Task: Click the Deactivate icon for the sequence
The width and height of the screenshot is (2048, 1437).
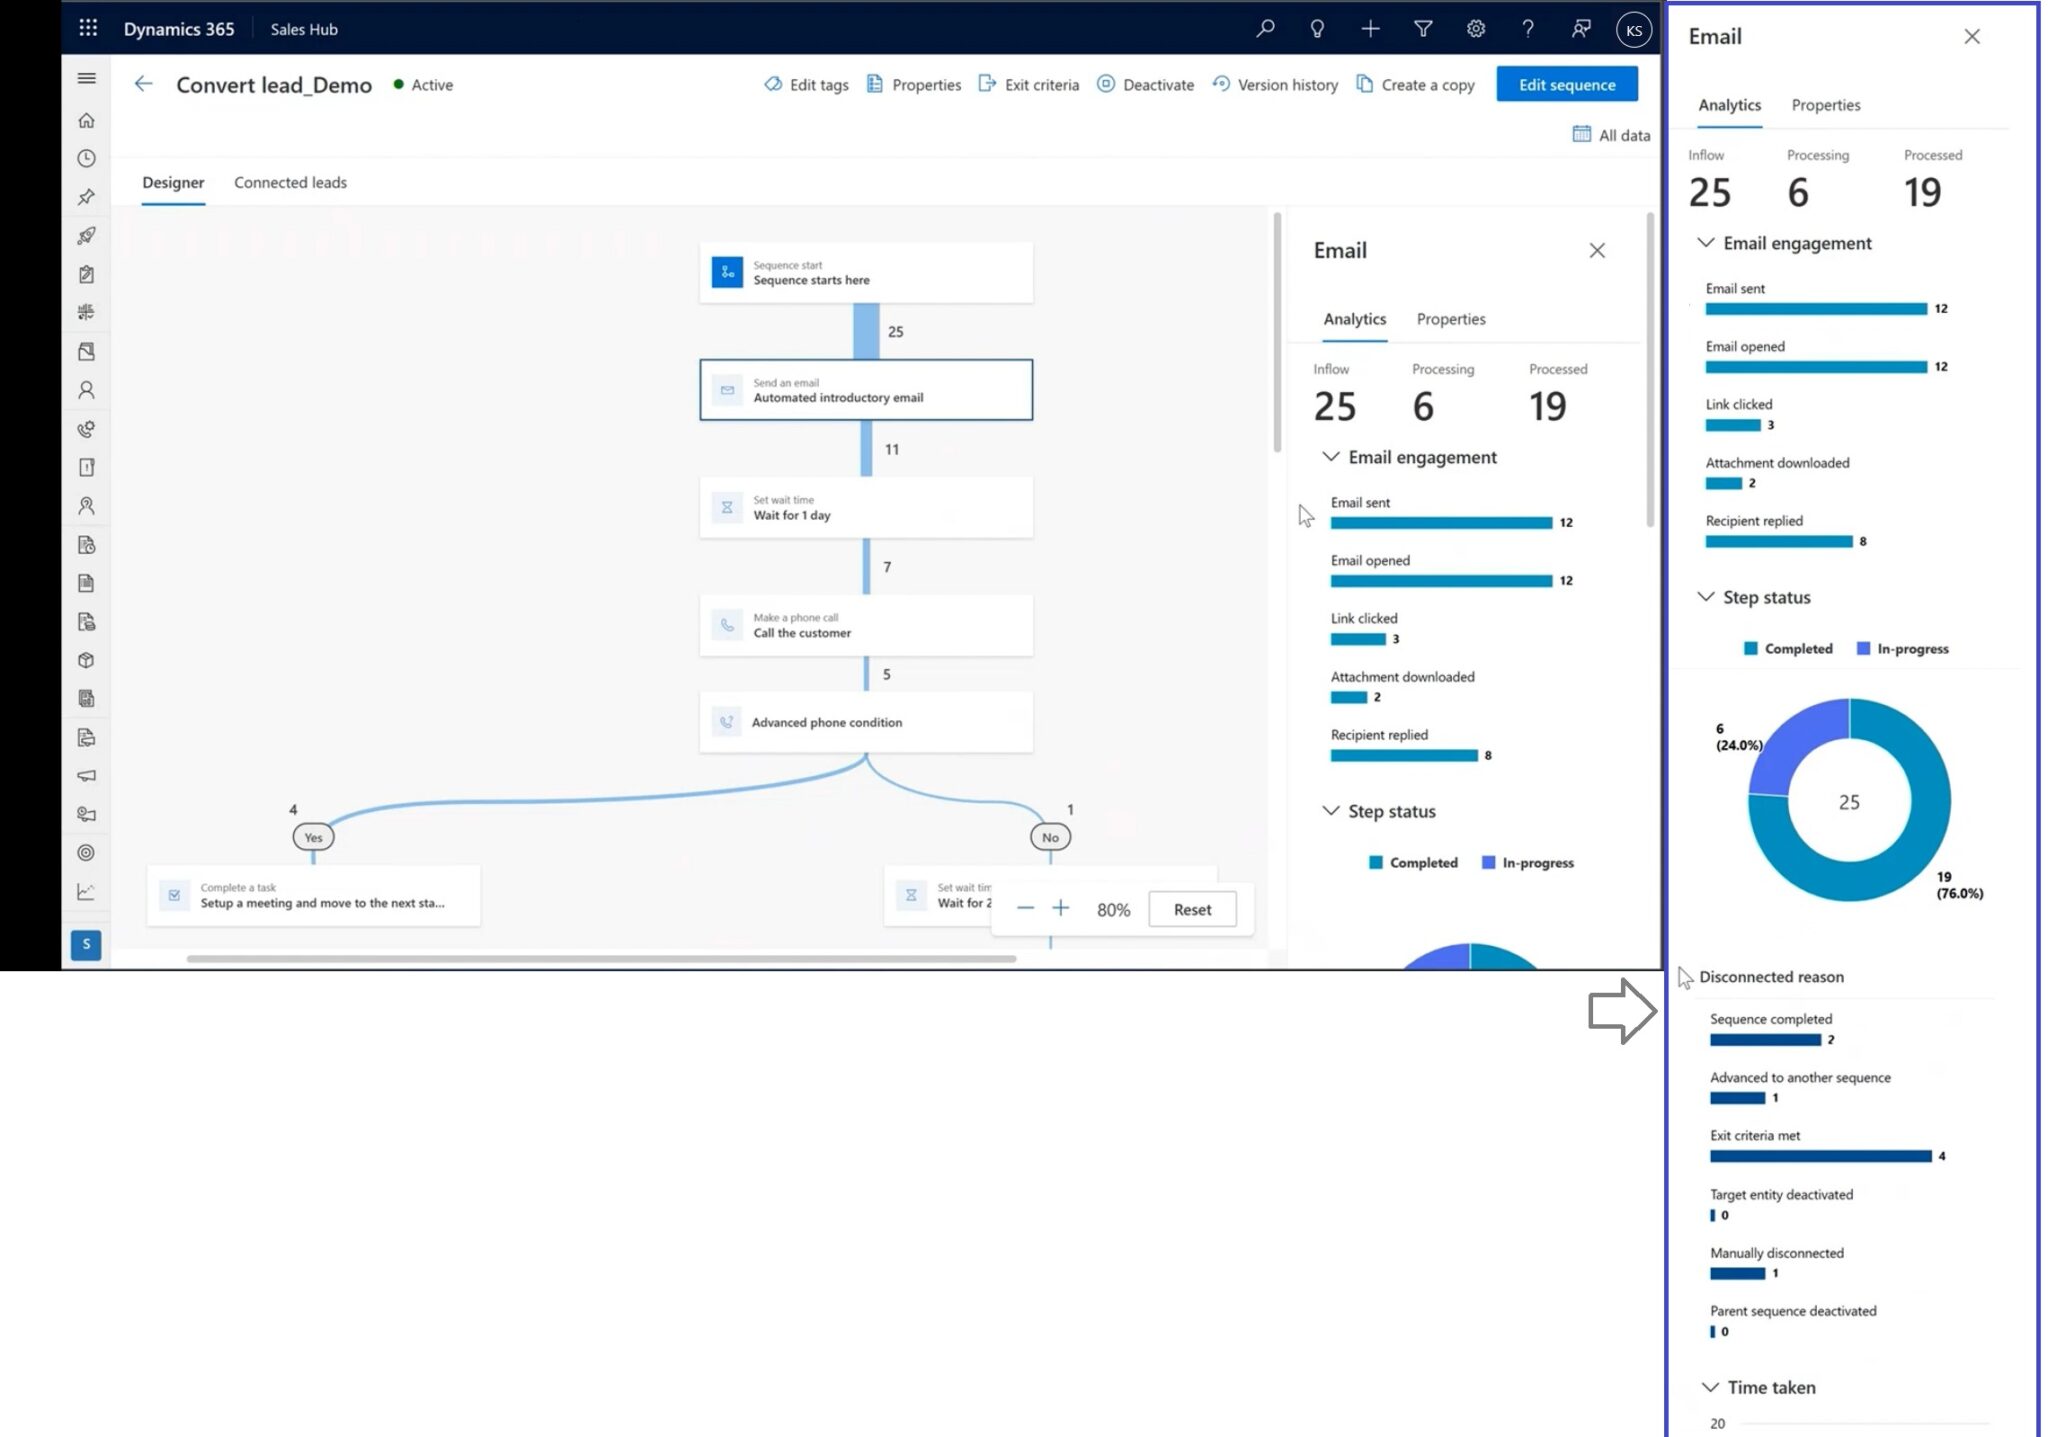Action: click(x=1104, y=84)
